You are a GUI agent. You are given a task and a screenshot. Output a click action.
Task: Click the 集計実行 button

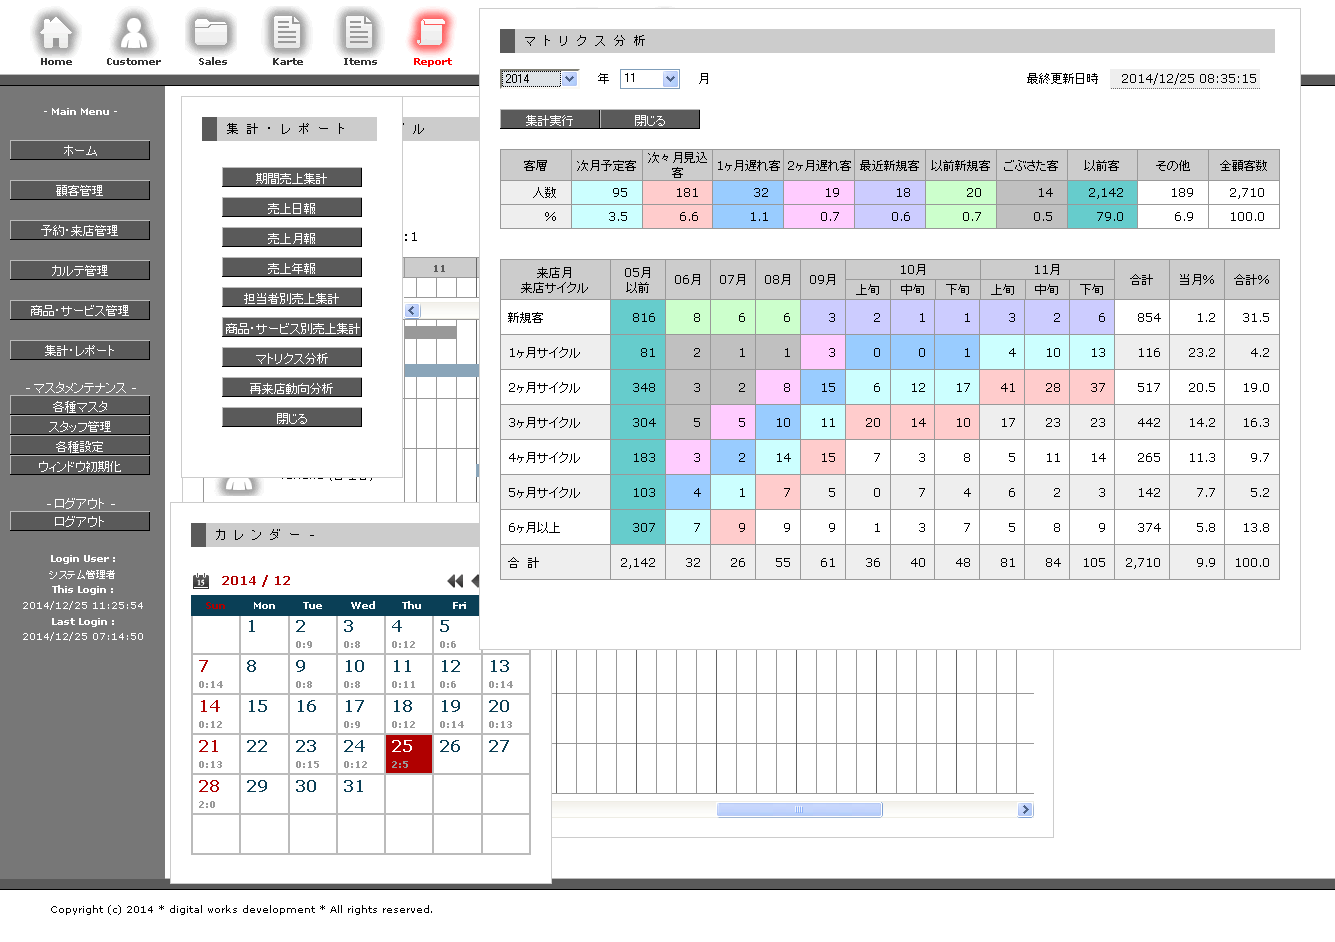point(550,120)
